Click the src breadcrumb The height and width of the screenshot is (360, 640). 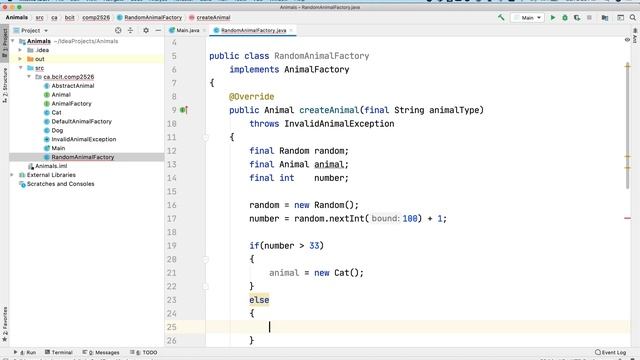[x=40, y=18]
